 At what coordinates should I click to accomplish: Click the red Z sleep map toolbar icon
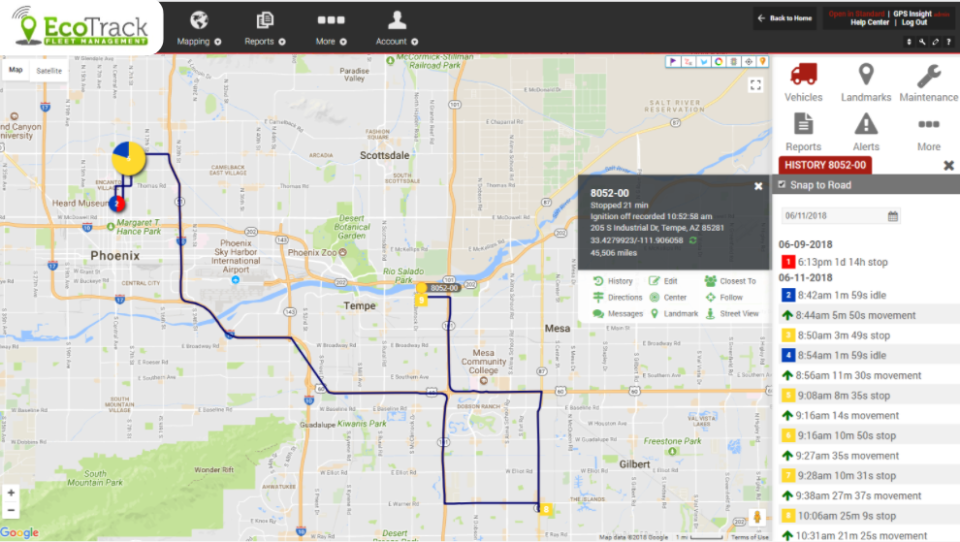(x=688, y=62)
